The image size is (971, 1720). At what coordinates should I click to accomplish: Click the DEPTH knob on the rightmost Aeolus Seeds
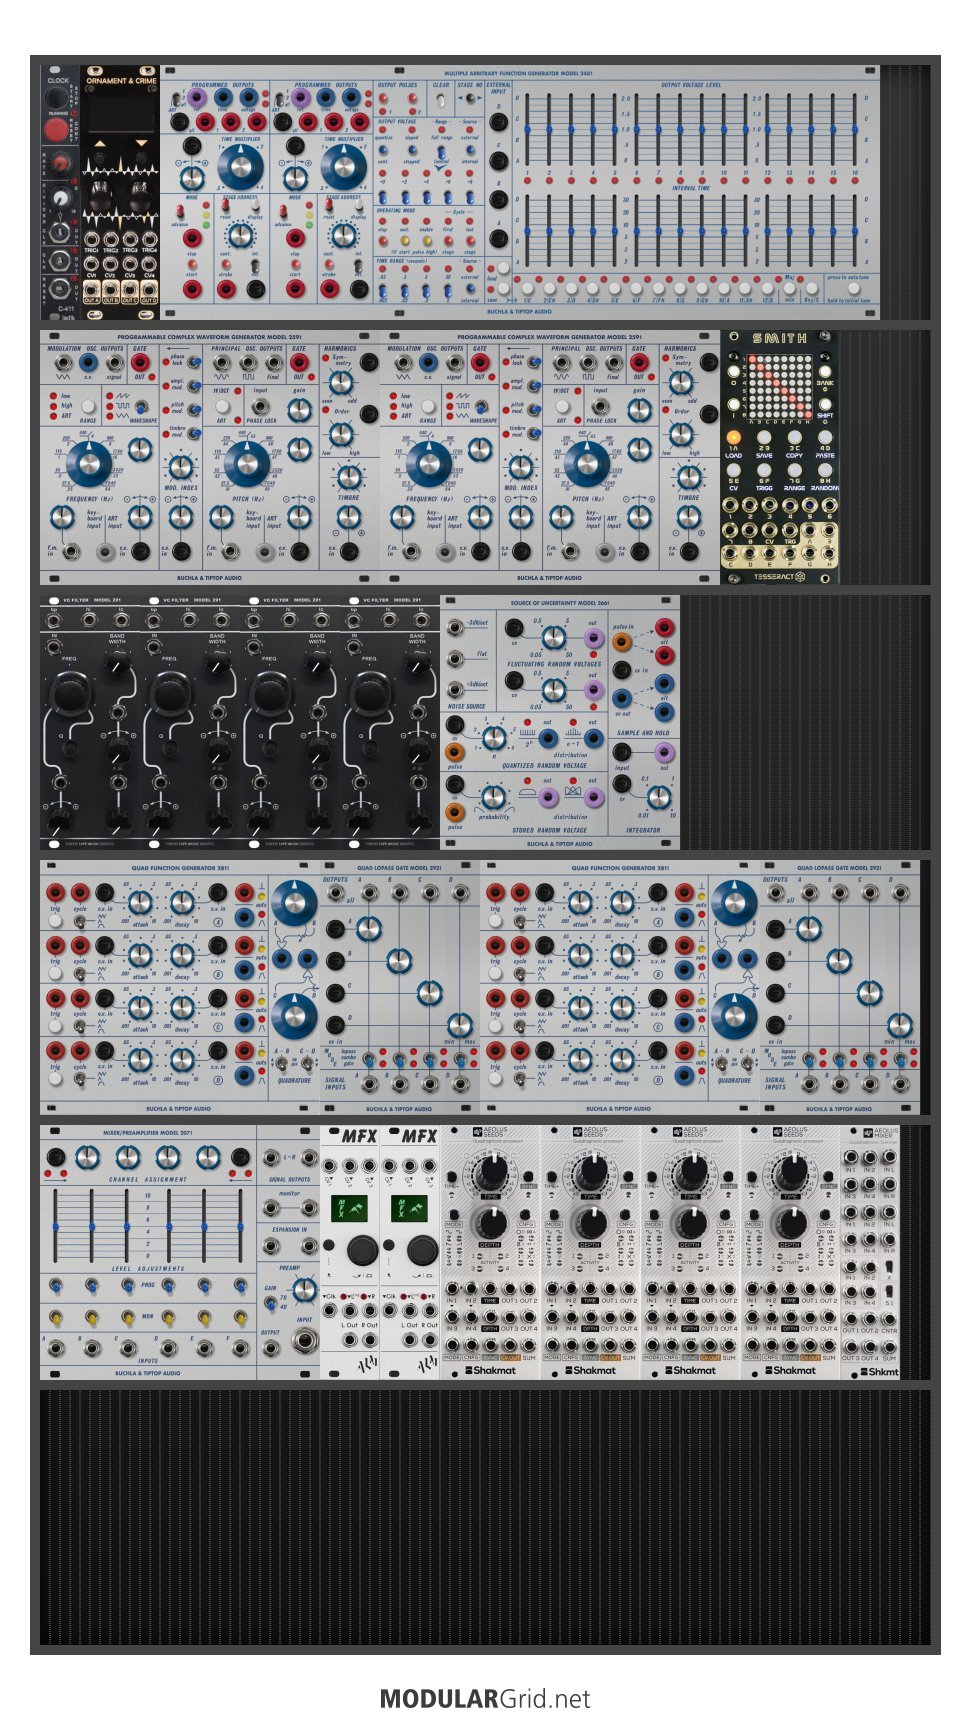click(791, 1222)
